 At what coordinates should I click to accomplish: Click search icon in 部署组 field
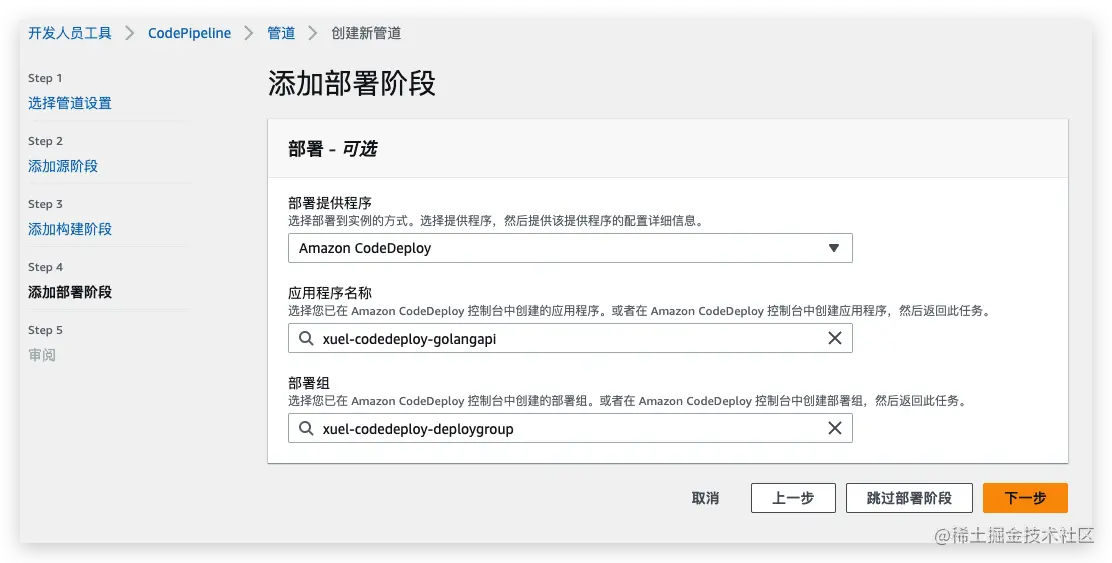pyautogui.click(x=306, y=428)
